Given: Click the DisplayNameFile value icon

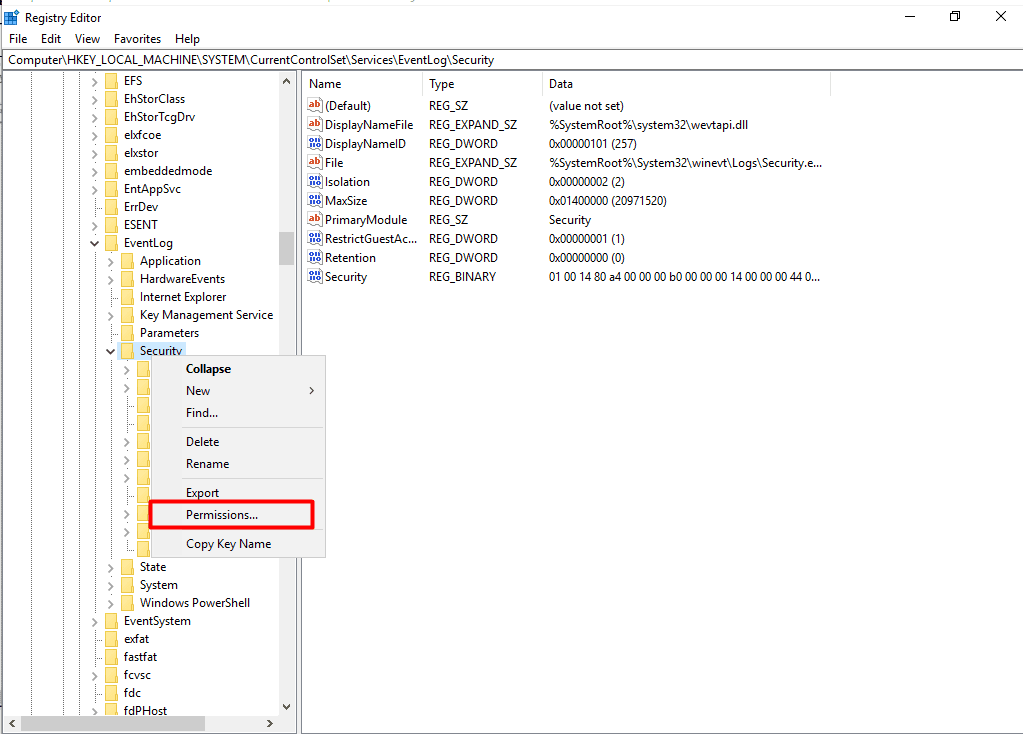Looking at the screenshot, I should coord(315,124).
